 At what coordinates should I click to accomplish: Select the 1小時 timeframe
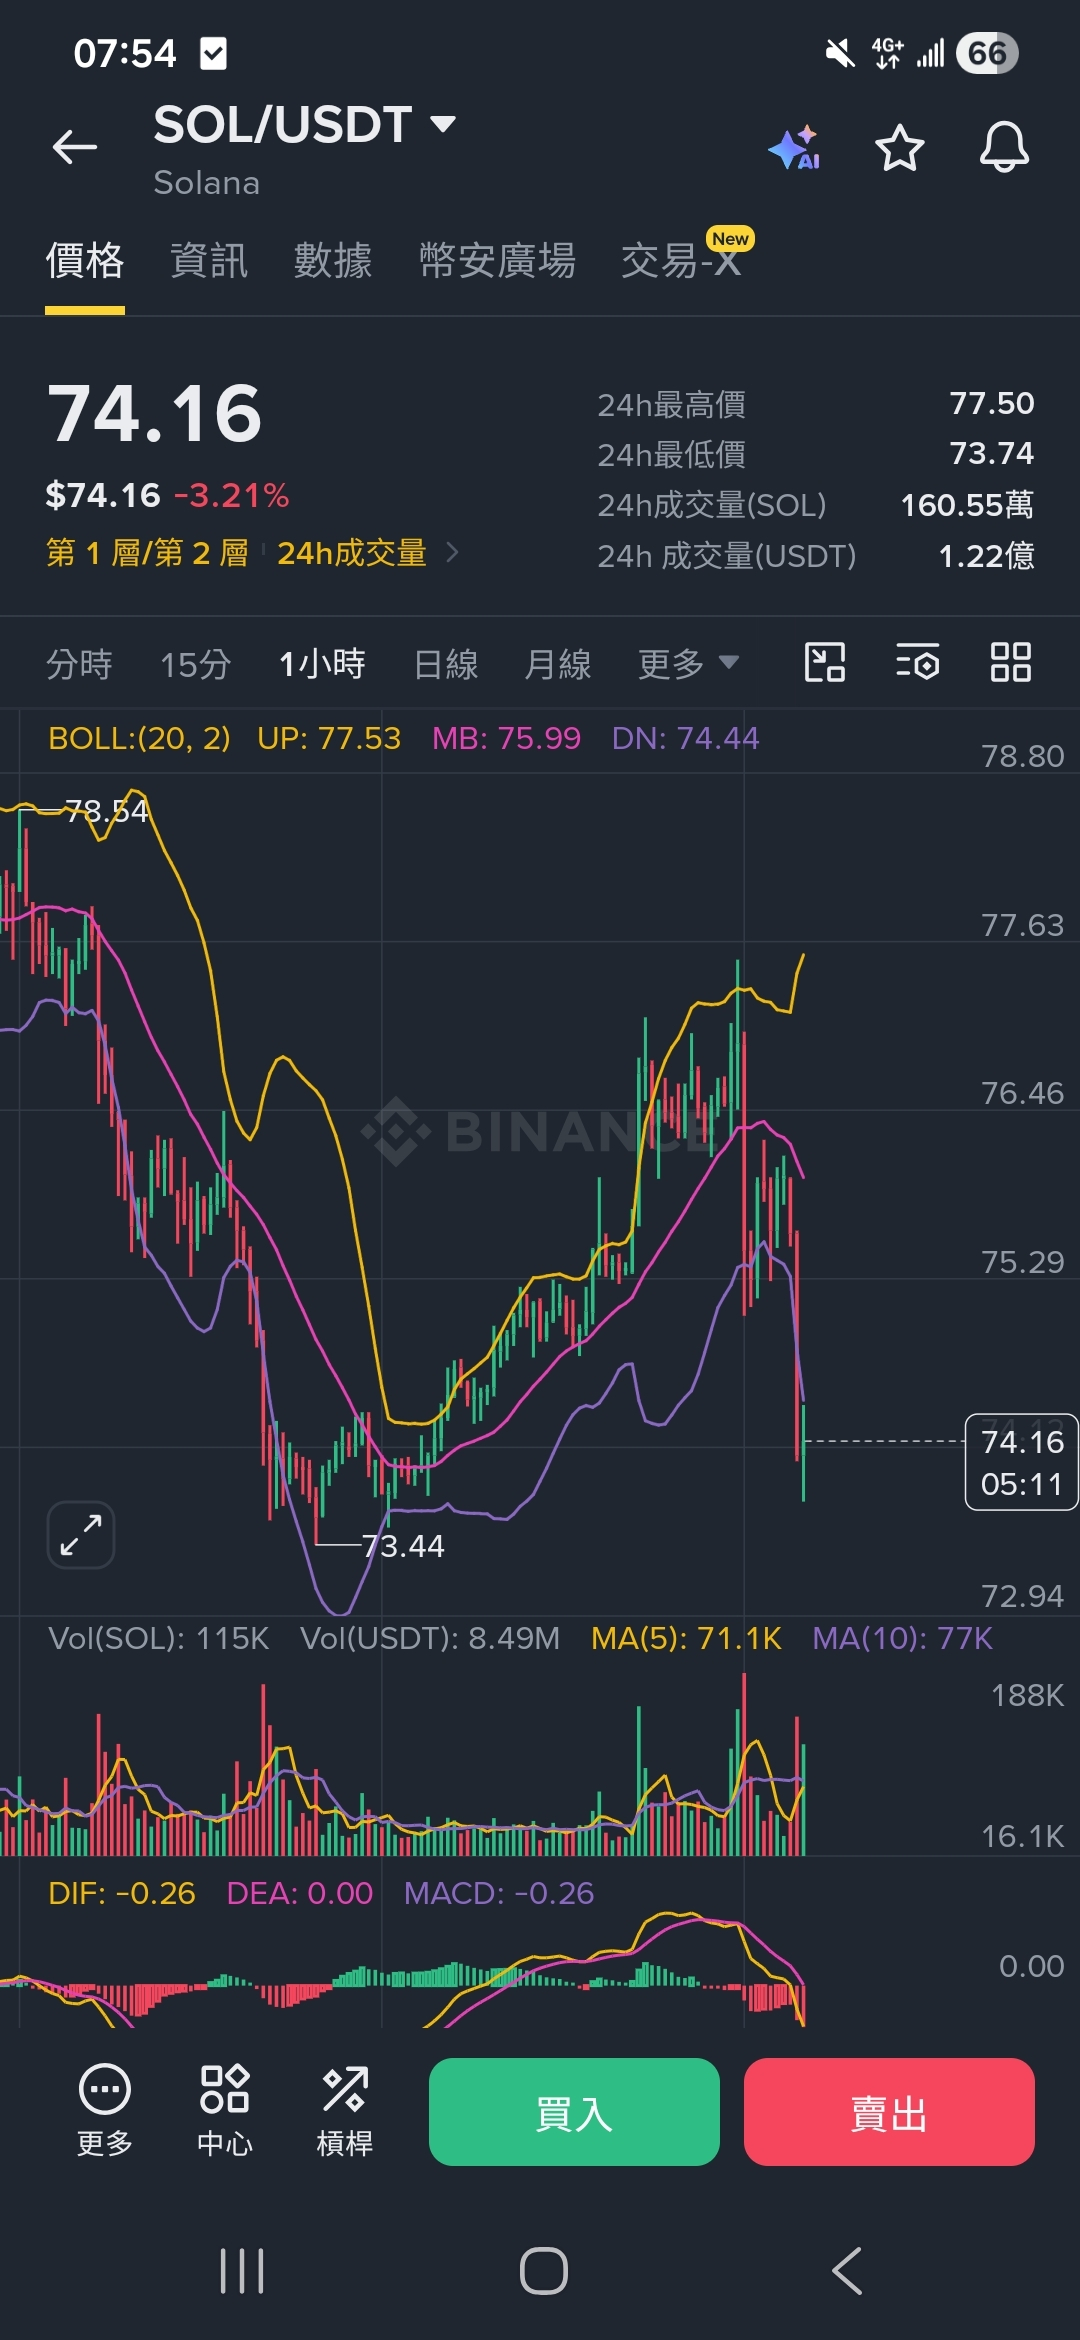(322, 663)
